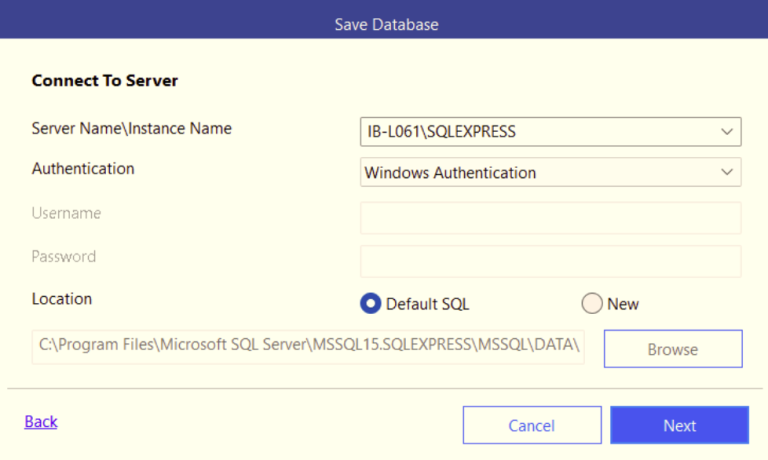Open the Browse folder button
768x460 pixels.
[x=673, y=349]
